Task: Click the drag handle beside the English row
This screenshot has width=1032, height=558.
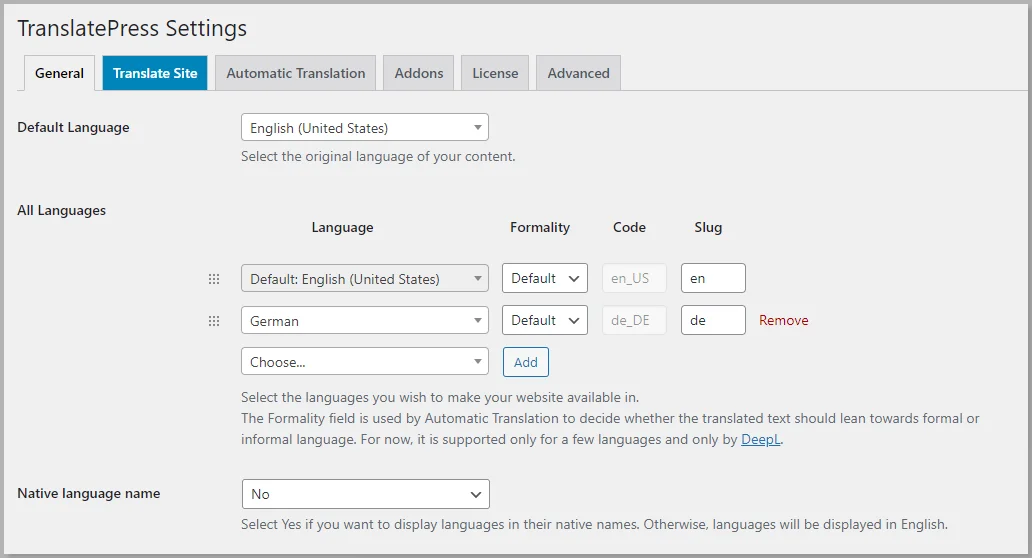Action: tap(214, 279)
